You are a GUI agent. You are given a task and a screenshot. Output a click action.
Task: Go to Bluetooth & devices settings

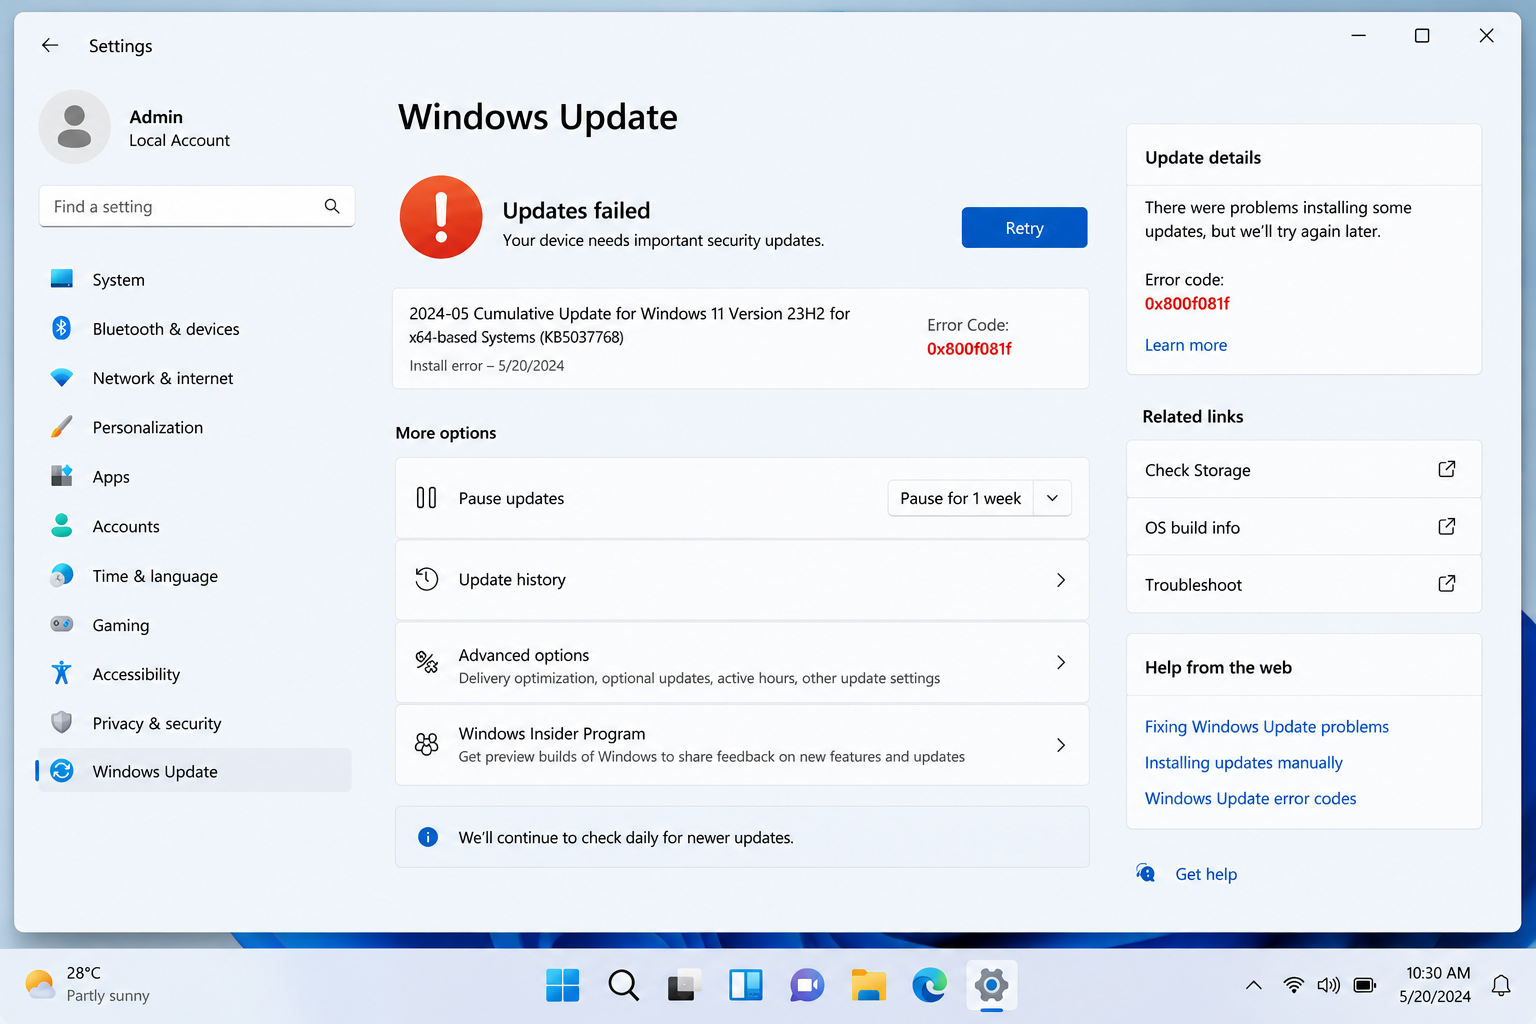tap(195, 329)
